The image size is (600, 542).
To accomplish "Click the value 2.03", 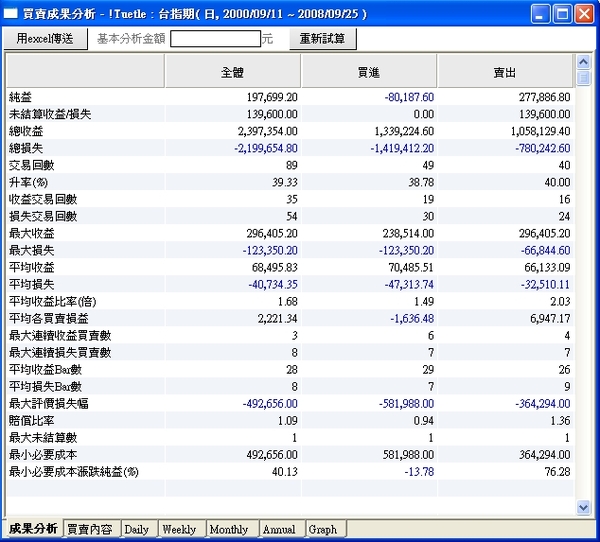I will 561,301.
